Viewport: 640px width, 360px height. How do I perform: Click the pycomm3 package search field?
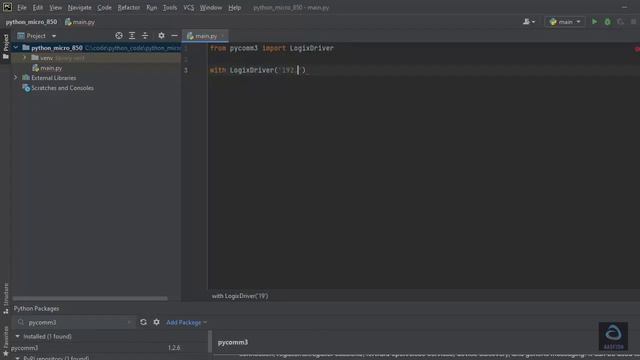(x=76, y=322)
